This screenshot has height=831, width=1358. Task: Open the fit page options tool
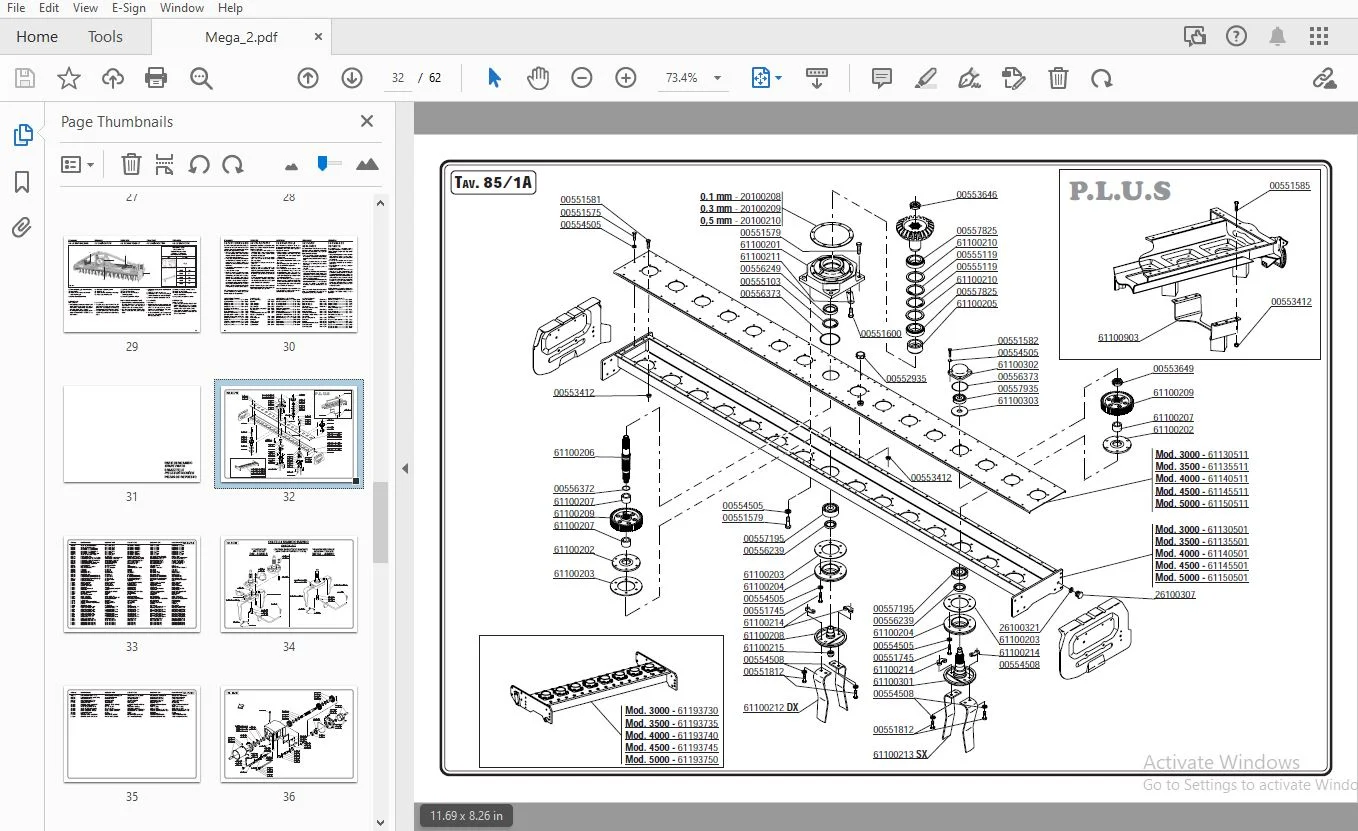point(766,78)
